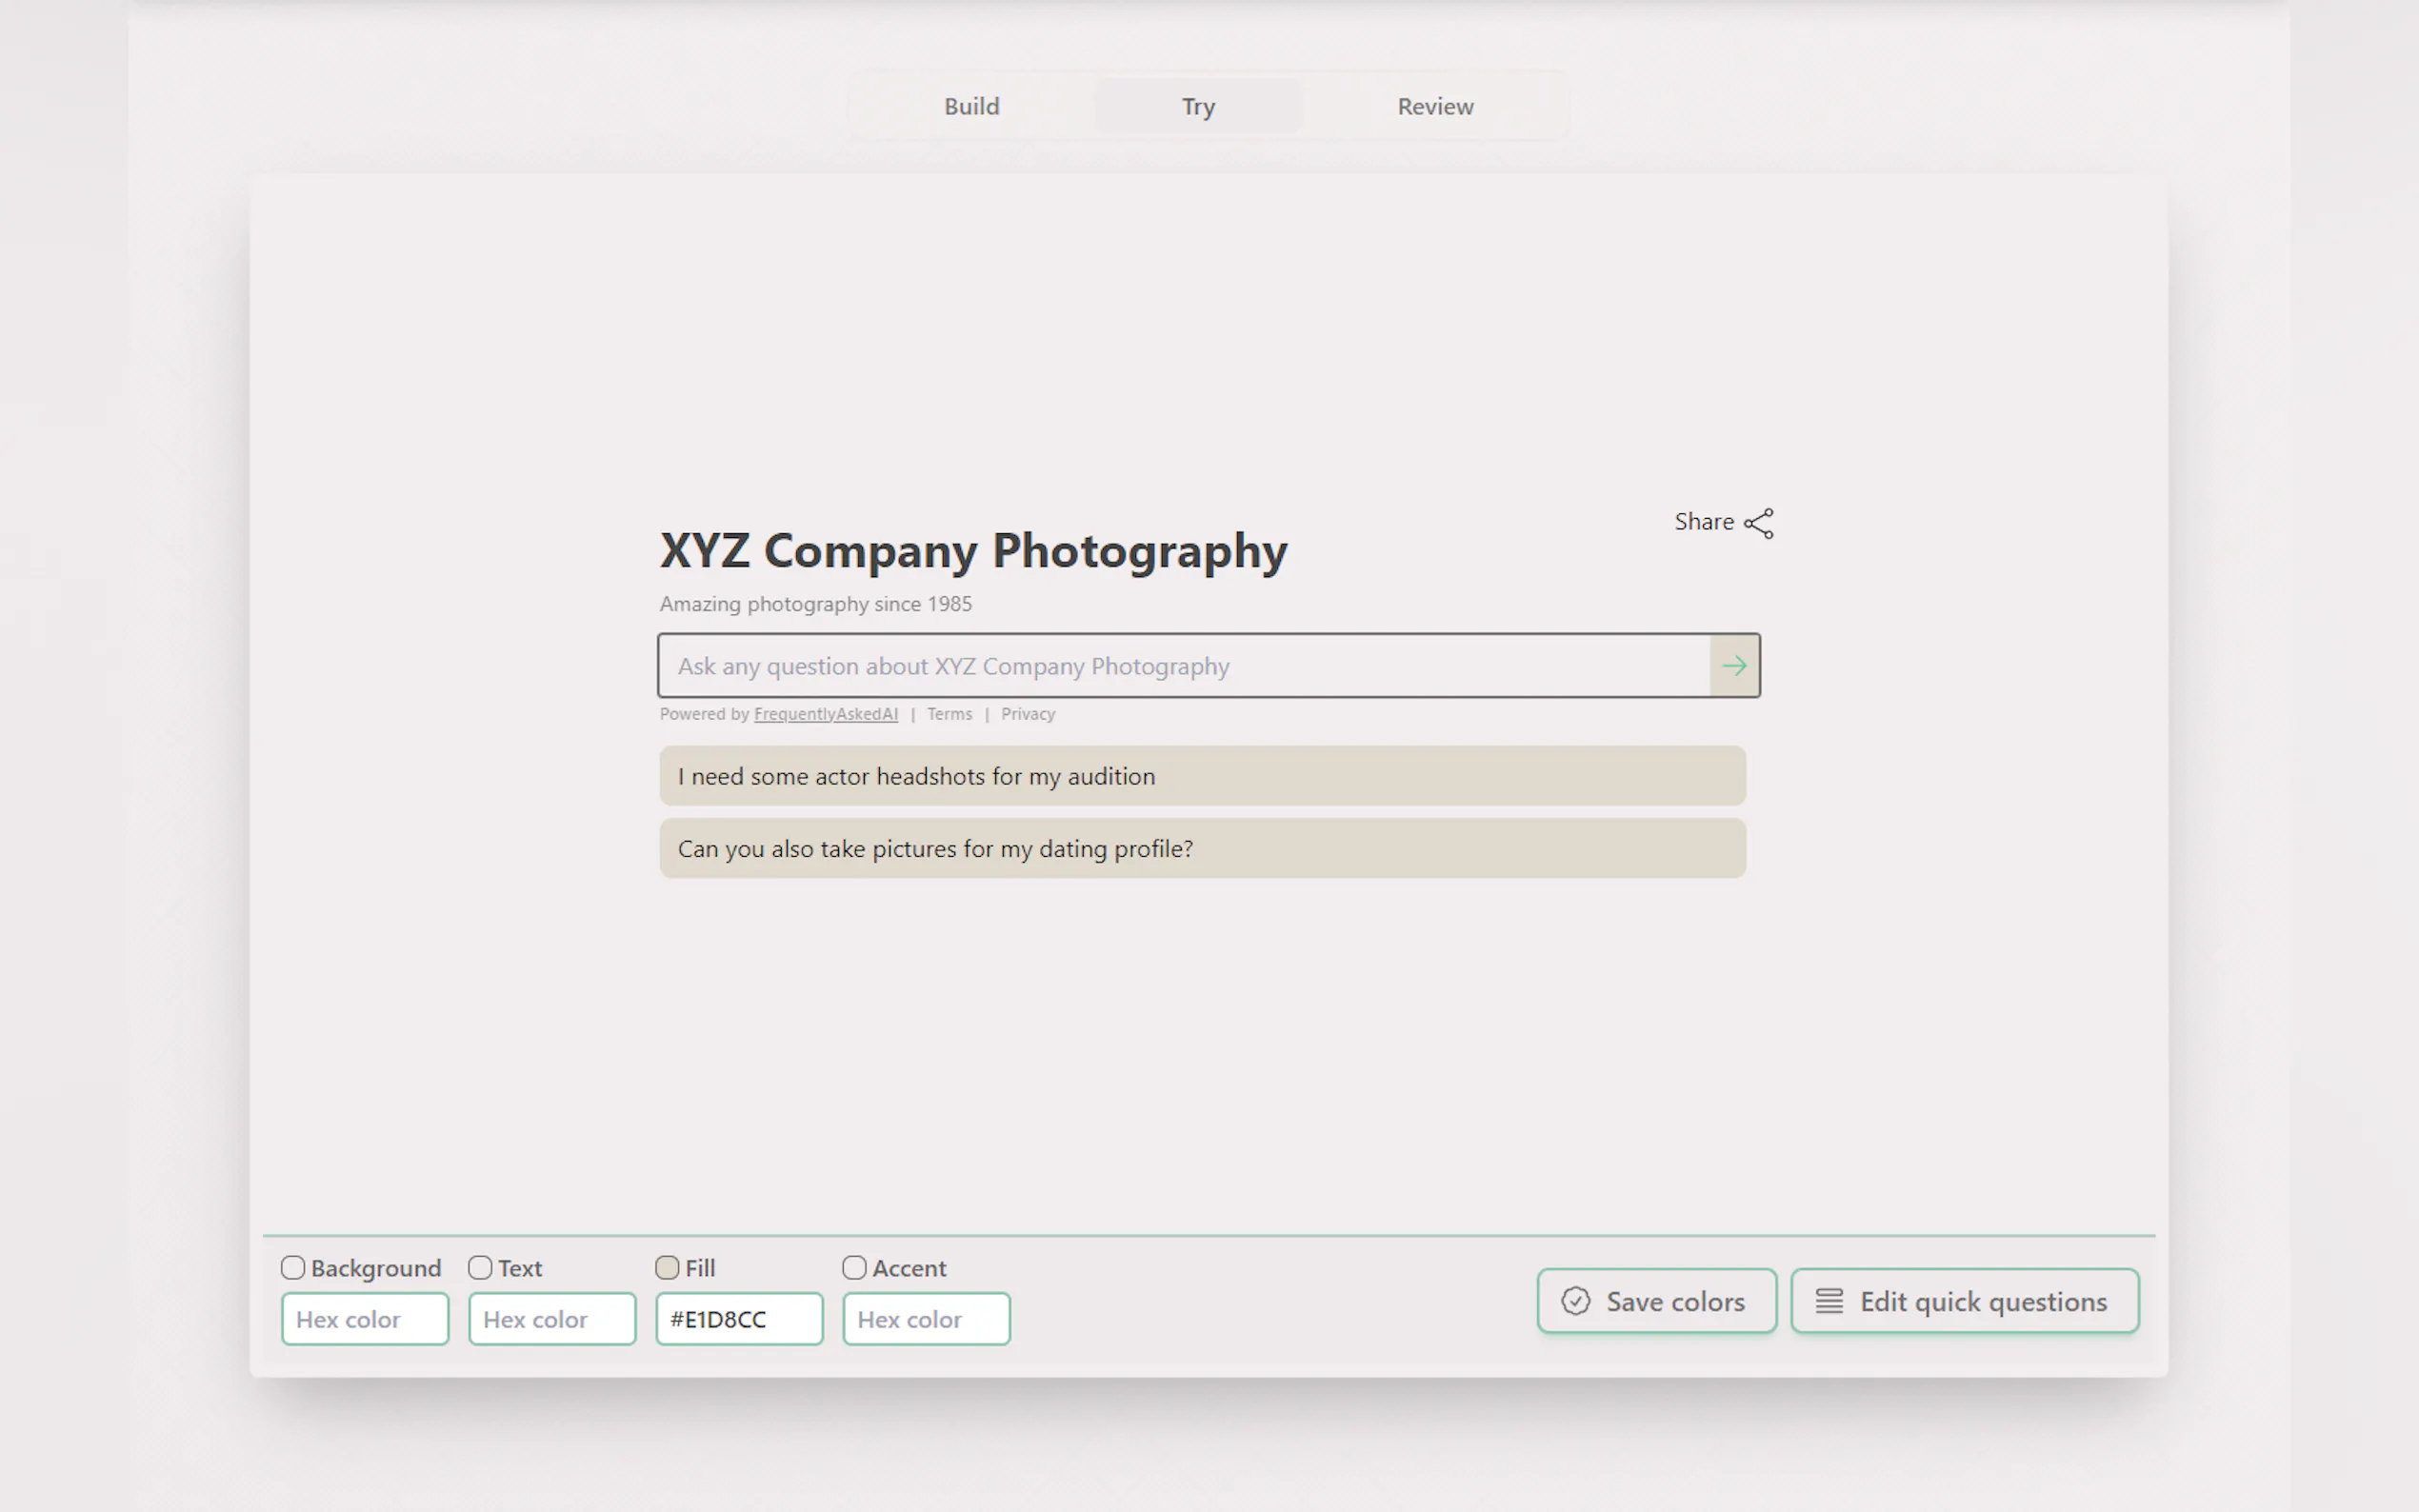Click the Save colors button
Image resolution: width=2419 pixels, height=1512 pixels.
(x=1657, y=1301)
